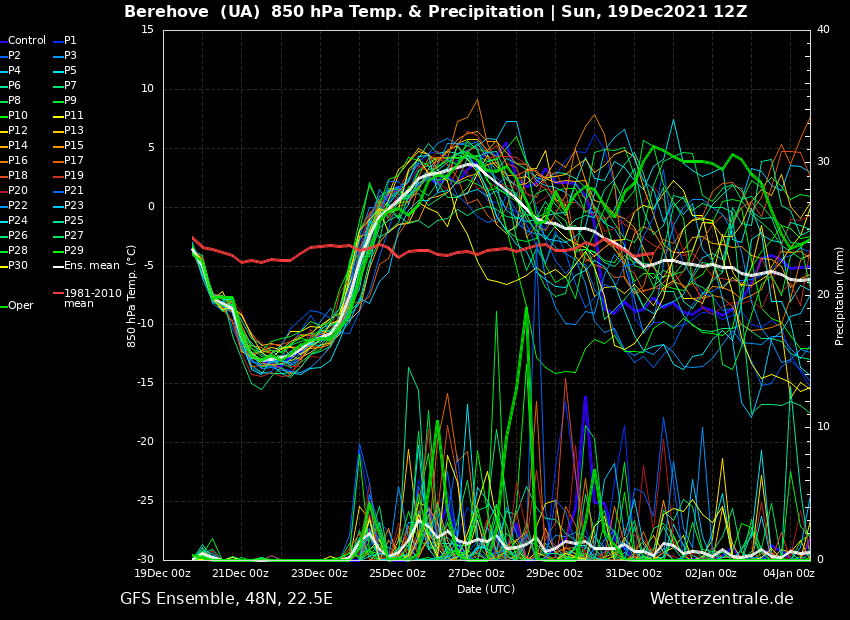Click the Control legend entry
This screenshot has width=850, height=620.
[x=26, y=41]
